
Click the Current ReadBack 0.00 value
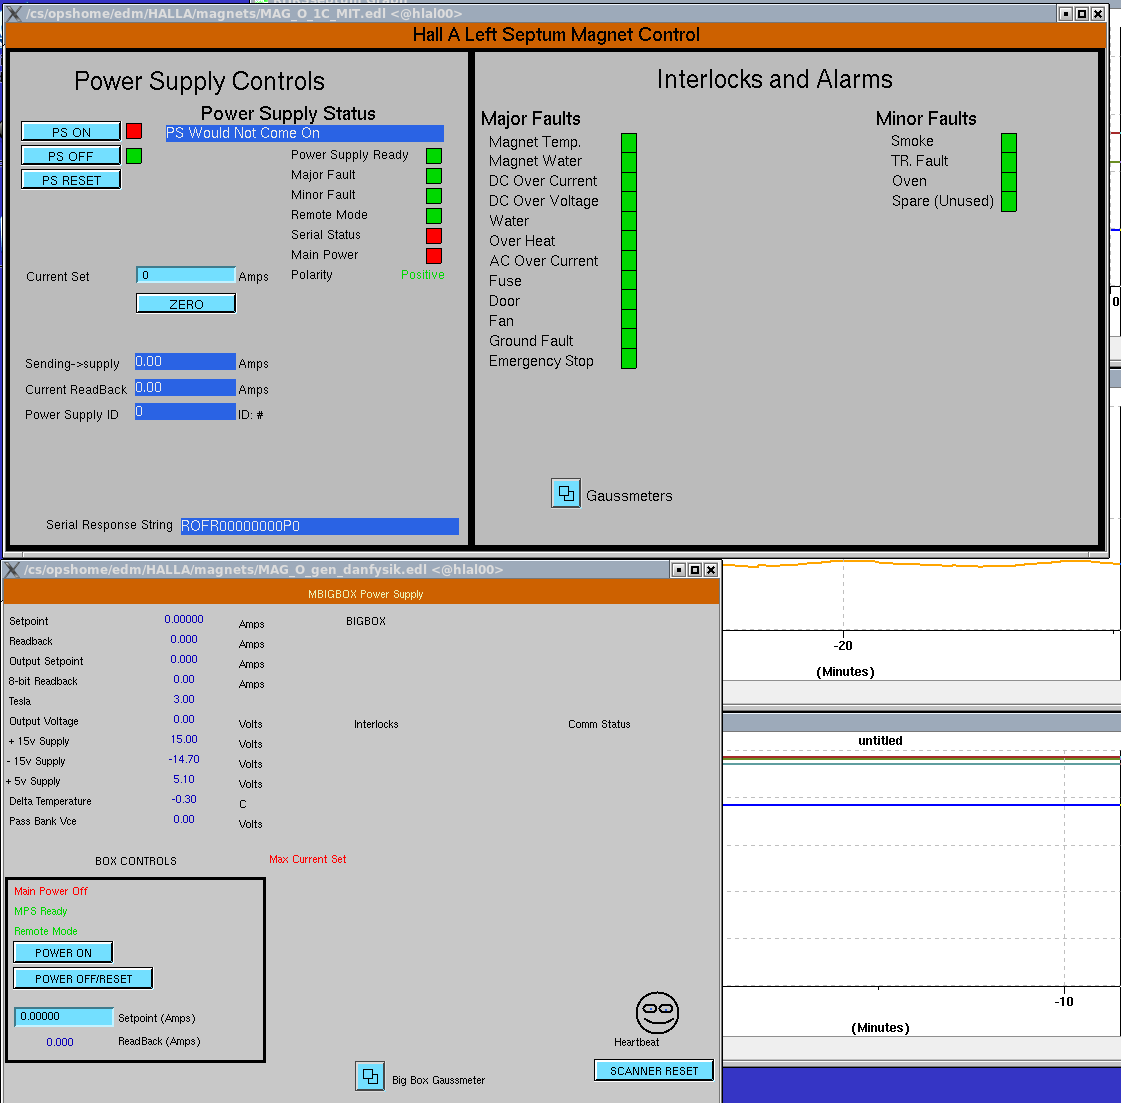point(185,387)
